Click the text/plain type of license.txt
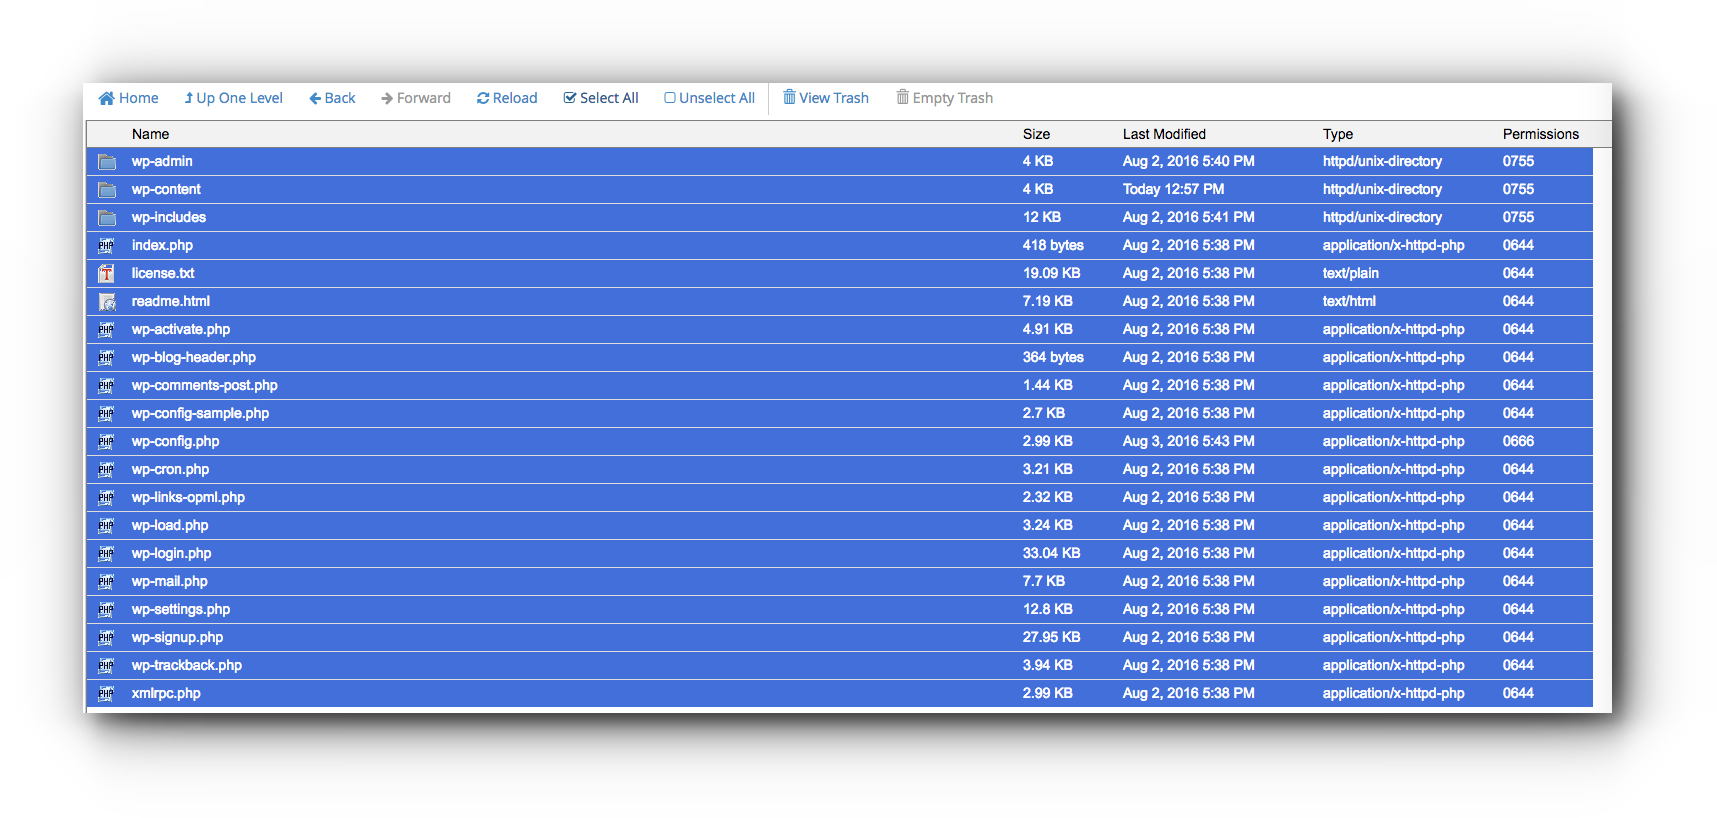Screen dimensions: 1717x818 (1350, 273)
